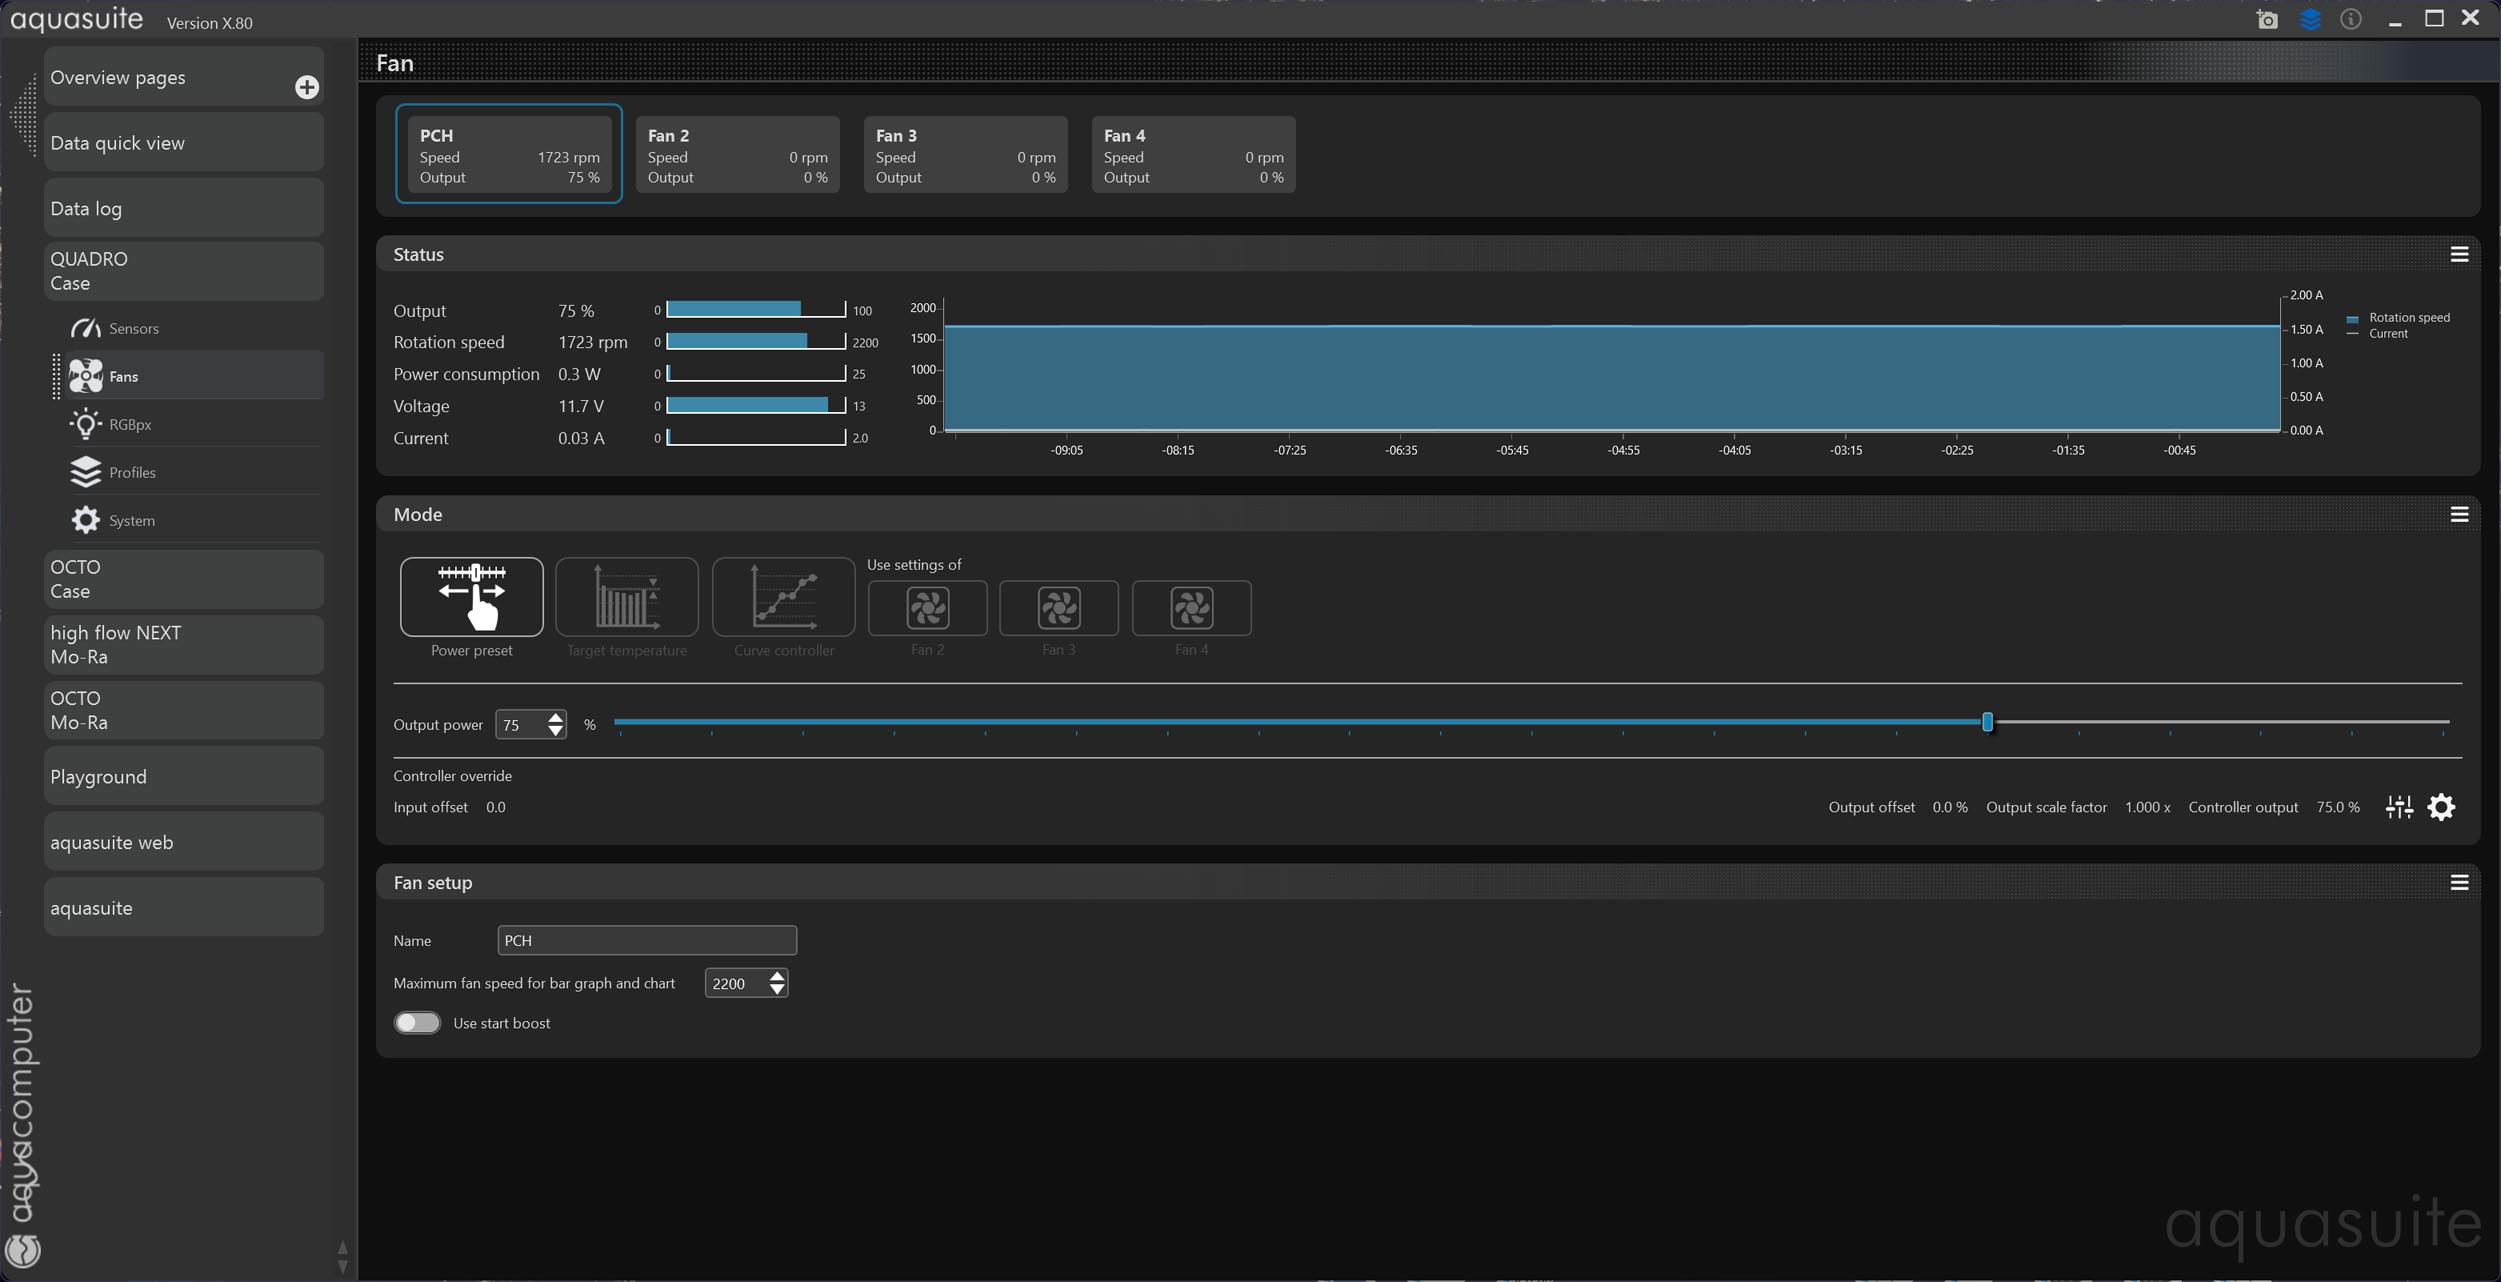The width and height of the screenshot is (2501, 1282).
Task: Open the Status panel hamburger menu
Action: 2459,255
